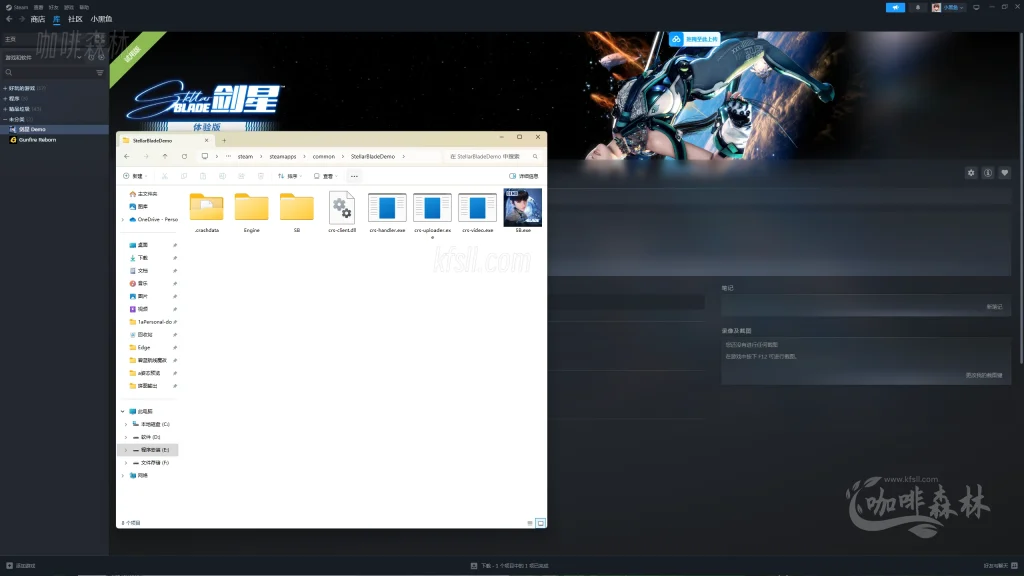Viewport: 1024px width, 576px height.
Task: Open the 游戏和软件 filter dropdown in Steam
Action: coord(43,57)
